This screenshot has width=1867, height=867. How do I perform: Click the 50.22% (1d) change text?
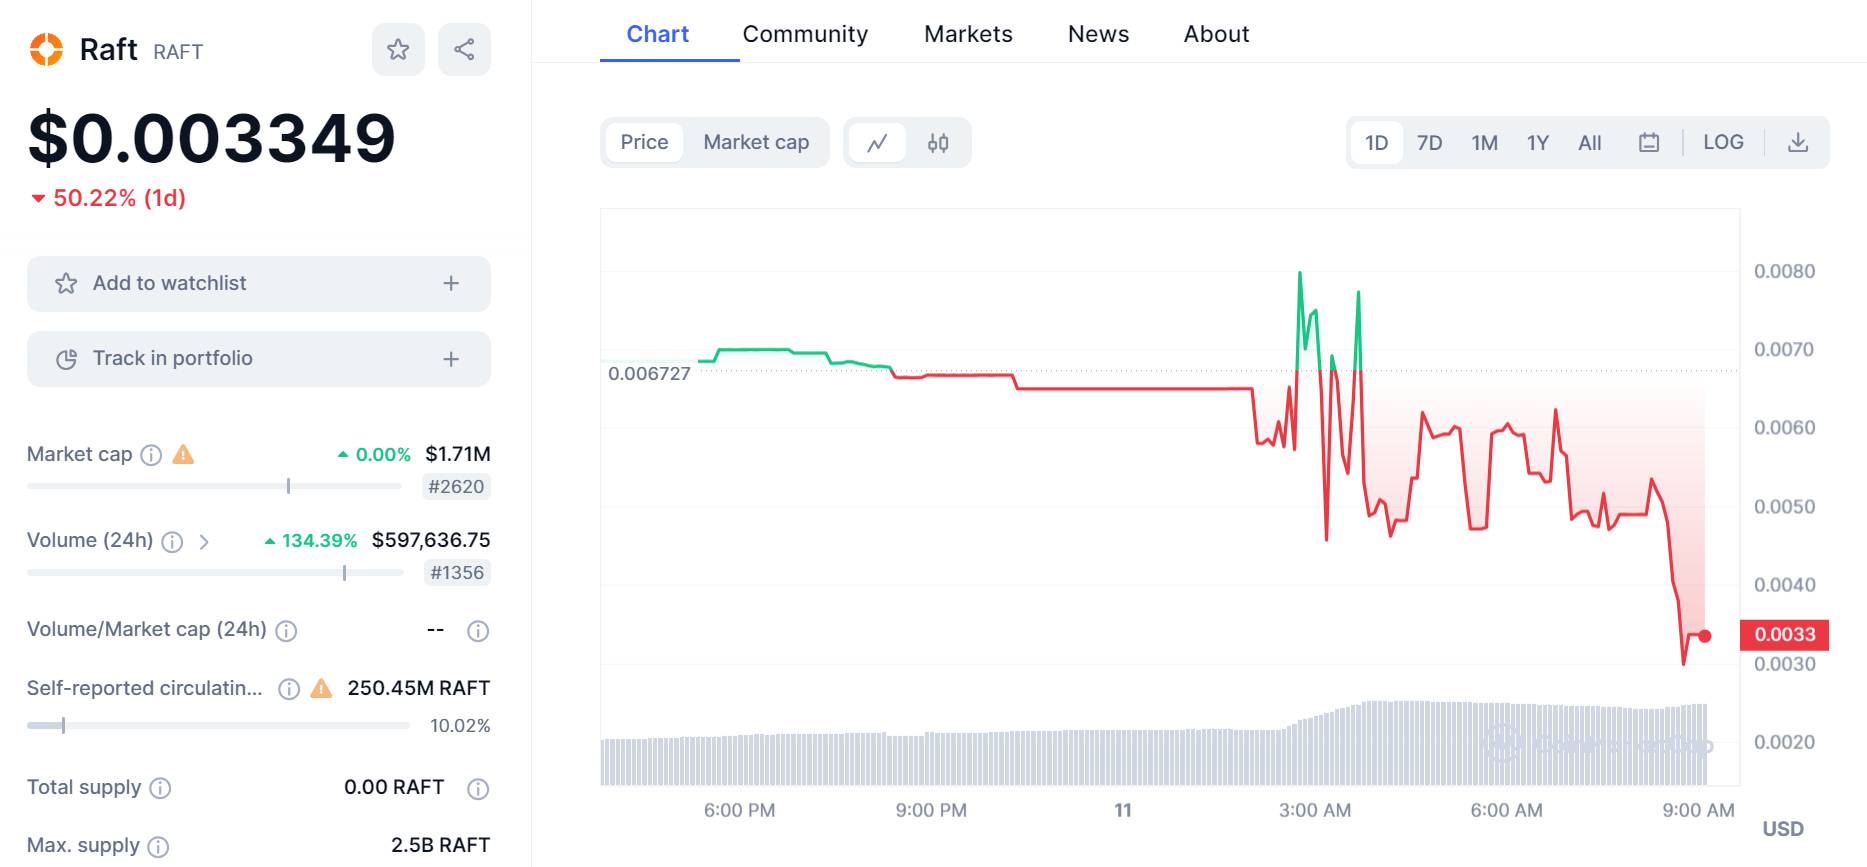(119, 198)
